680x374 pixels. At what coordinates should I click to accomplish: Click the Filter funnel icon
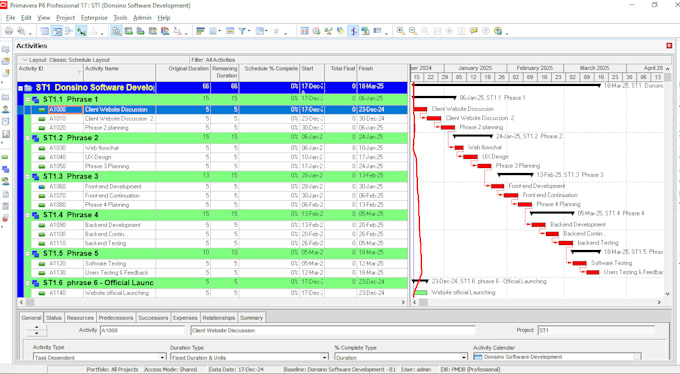pyautogui.click(x=242, y=31)
